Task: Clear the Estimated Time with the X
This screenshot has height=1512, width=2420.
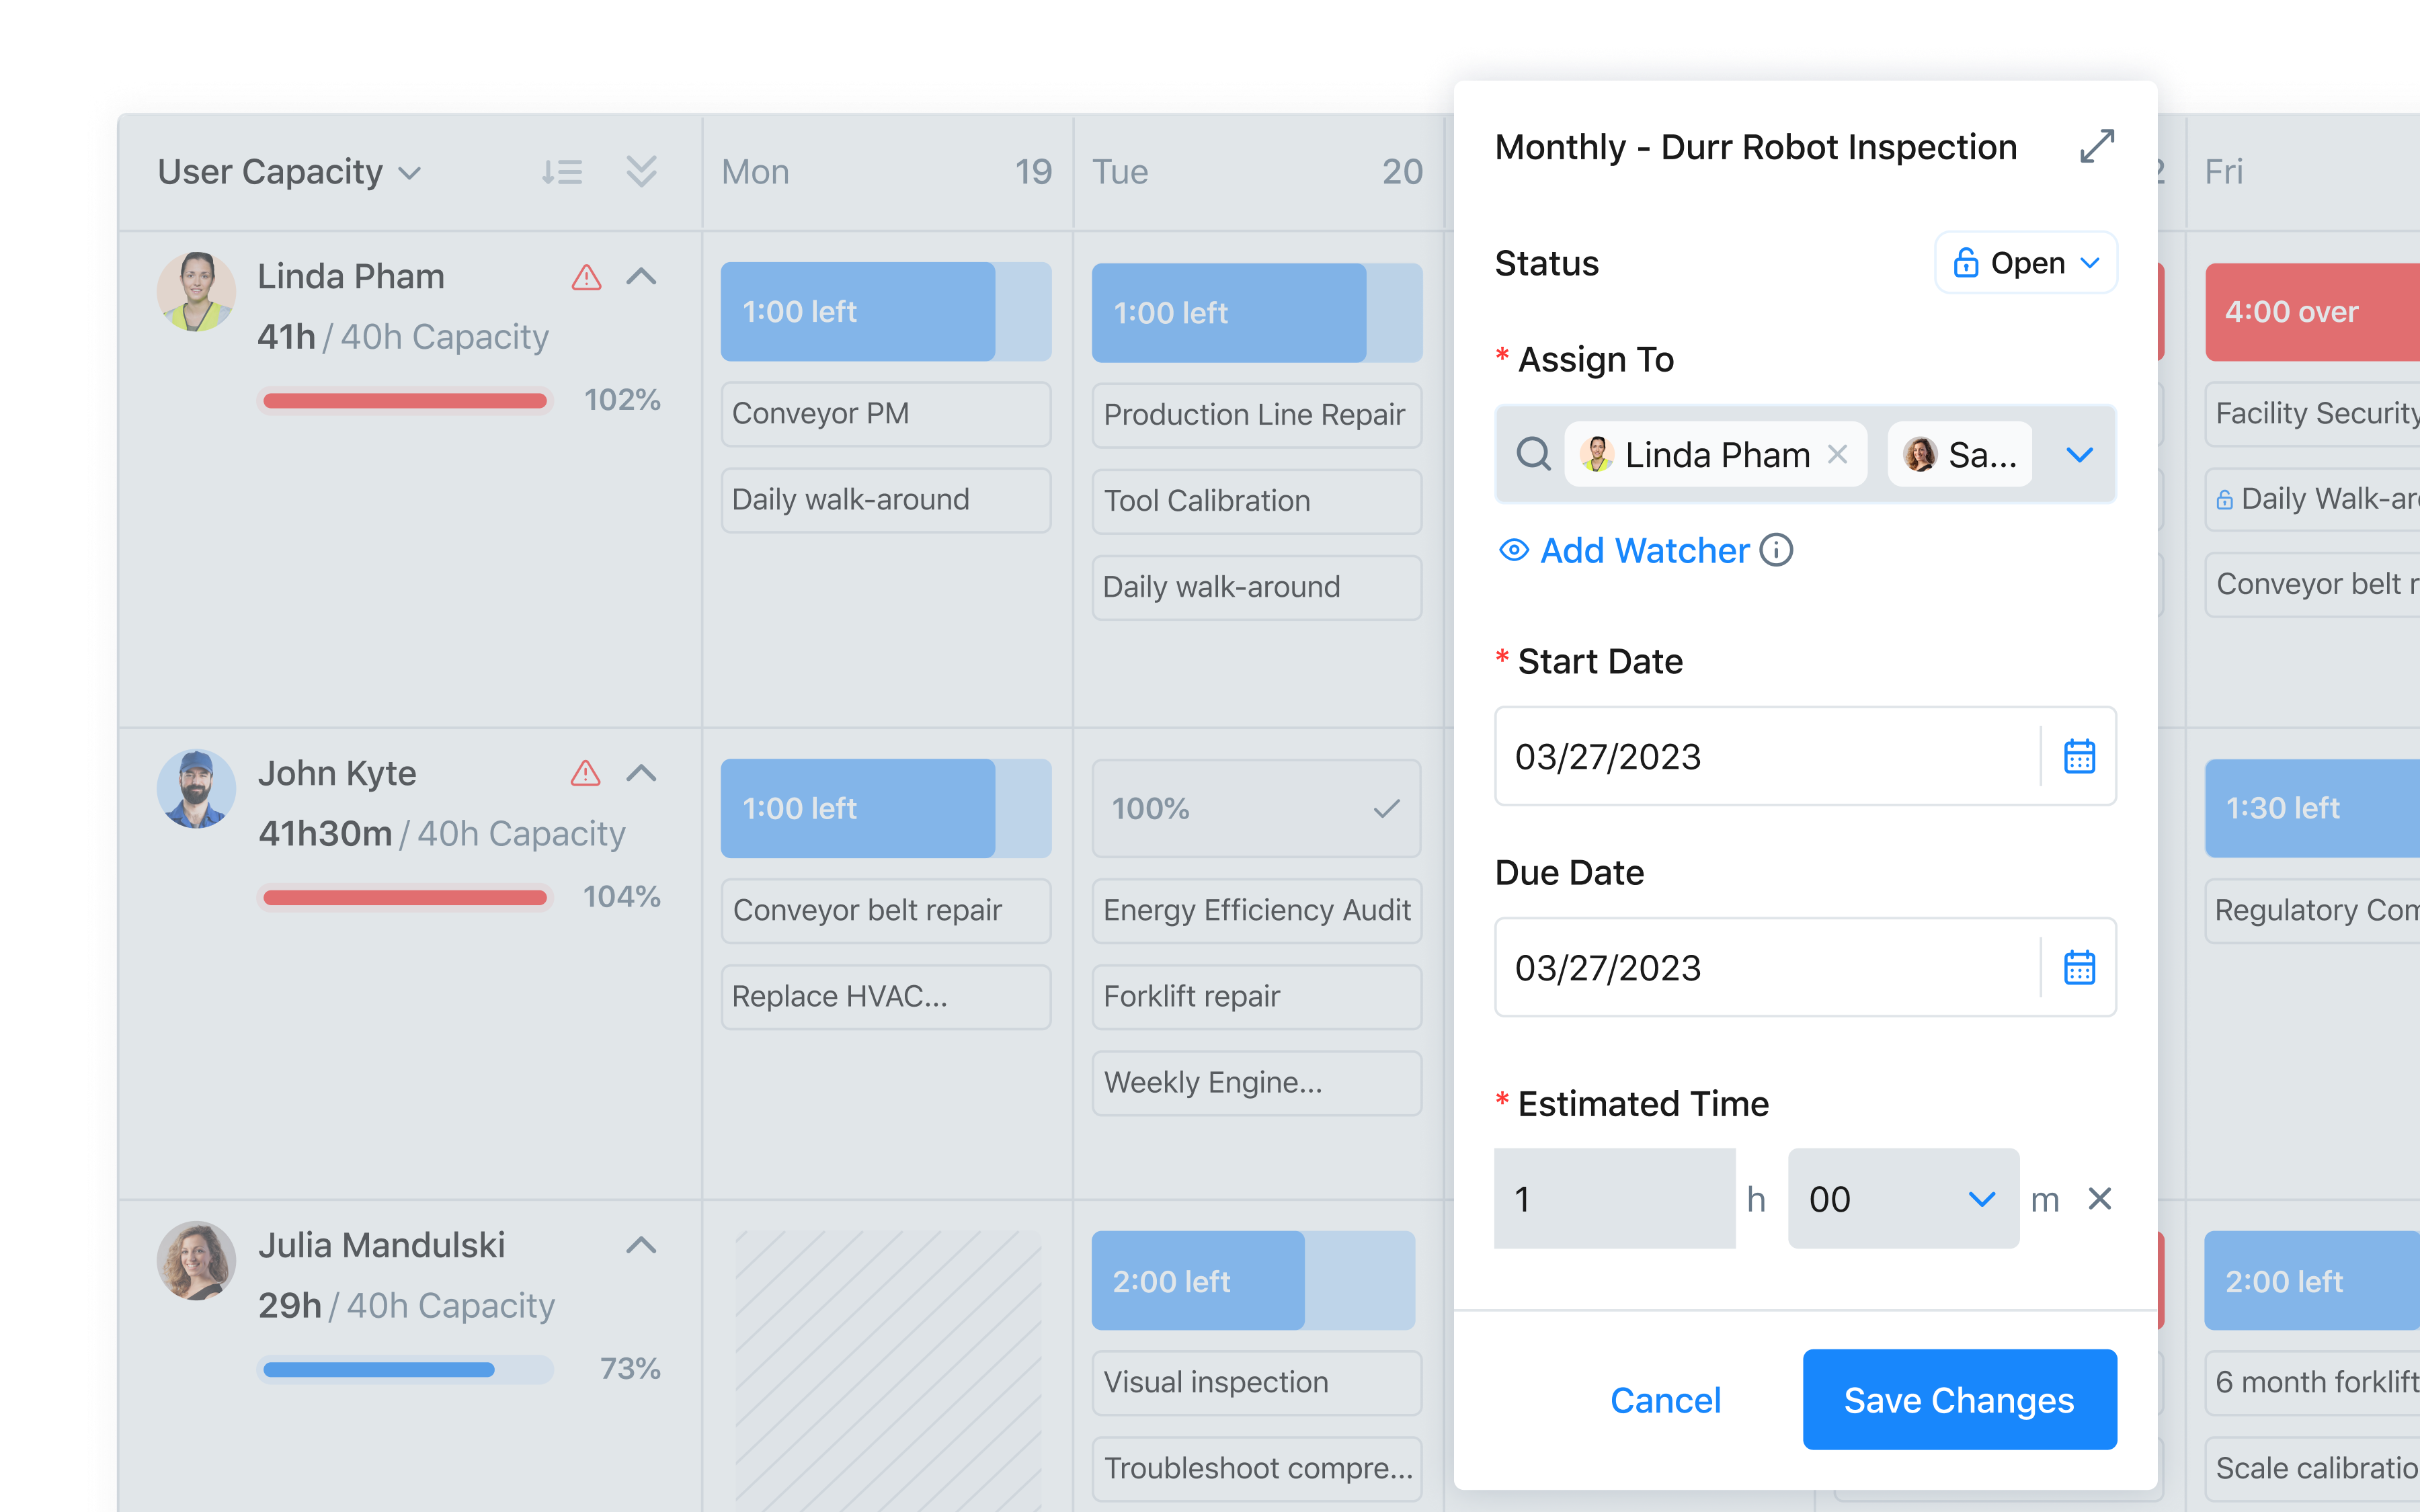Action: [x=2099, y=1198]
